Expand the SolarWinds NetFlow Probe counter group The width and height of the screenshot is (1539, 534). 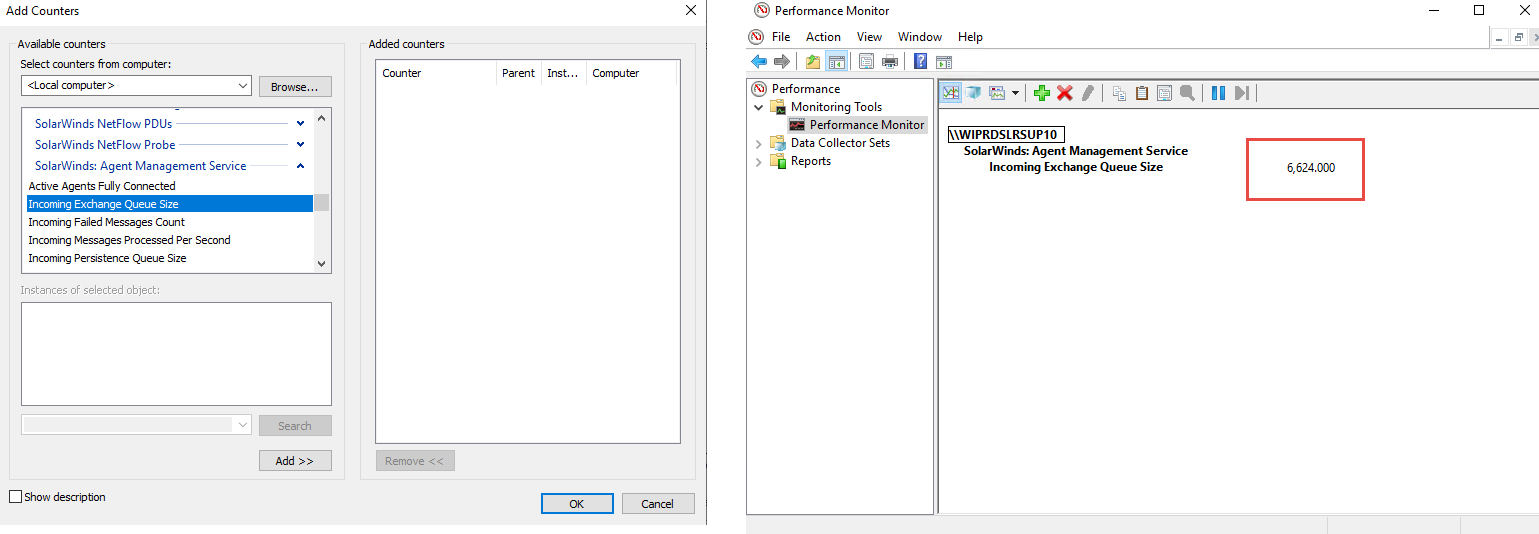(x=300, y=144)
